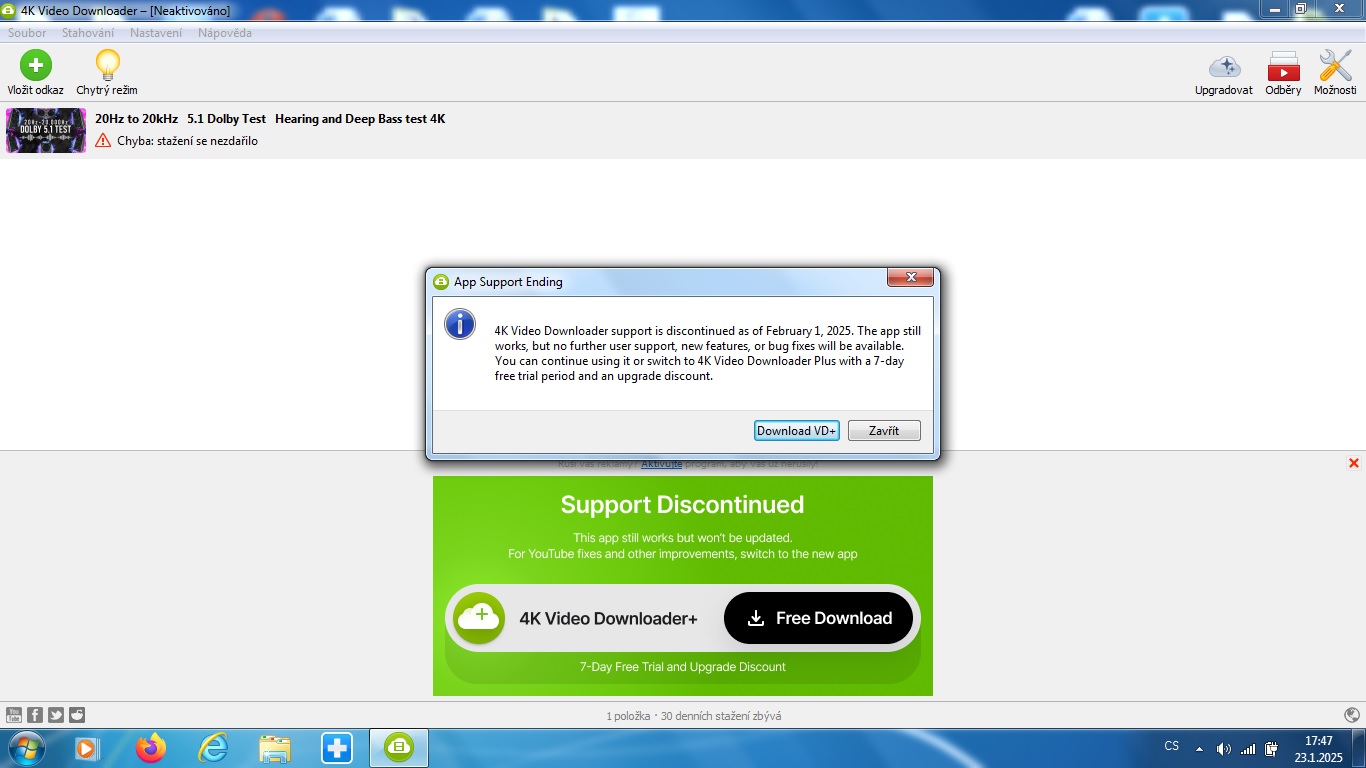Open Odběry subscriptions icon
This screenshot has height=768, width=1366.
1283,67
